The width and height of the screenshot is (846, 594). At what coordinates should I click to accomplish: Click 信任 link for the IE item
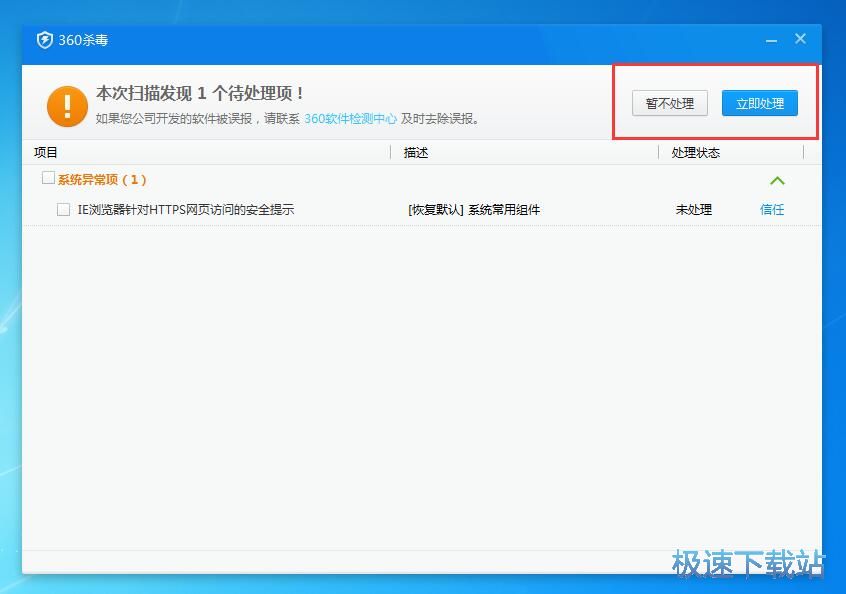pyautogui.click(x=772, y=209)
